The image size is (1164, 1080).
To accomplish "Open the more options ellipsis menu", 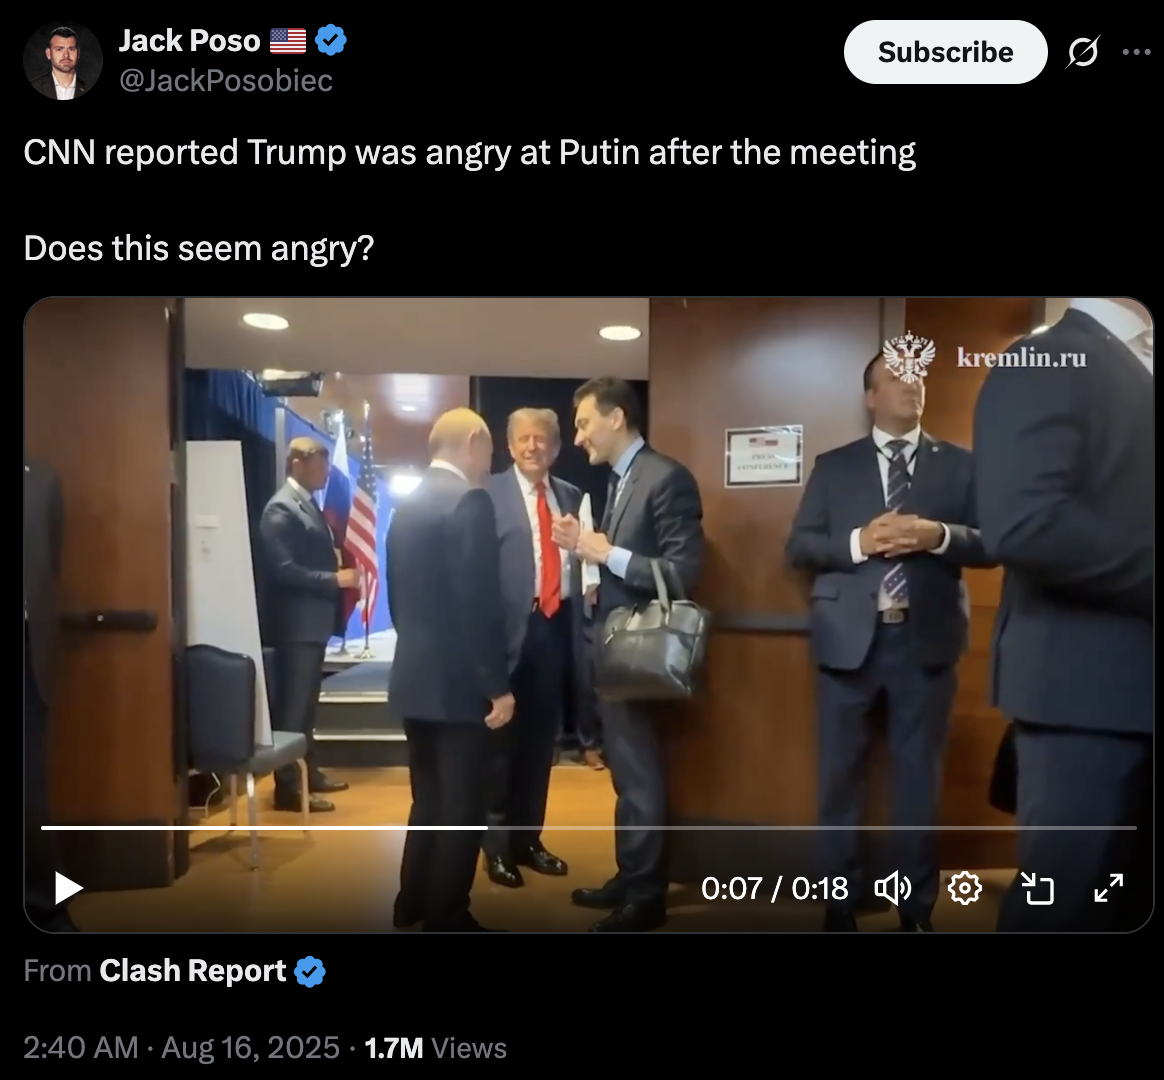I will tap(1136, 52).
